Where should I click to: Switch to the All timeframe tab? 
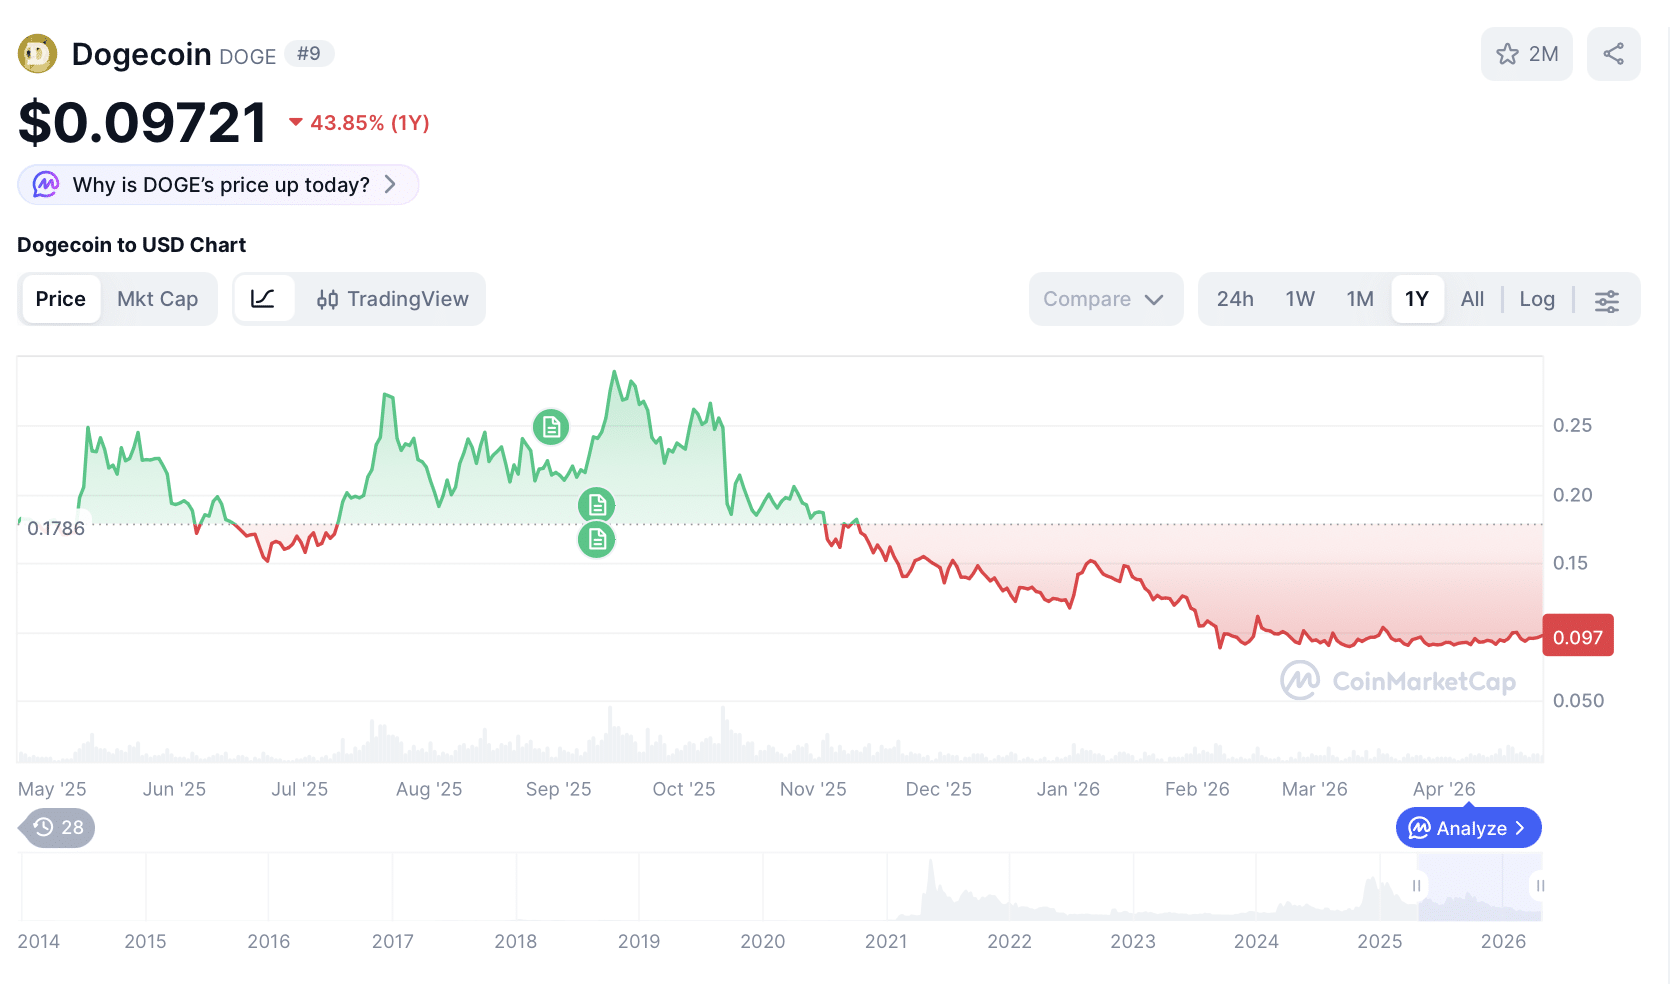[x=1472, y=298]
